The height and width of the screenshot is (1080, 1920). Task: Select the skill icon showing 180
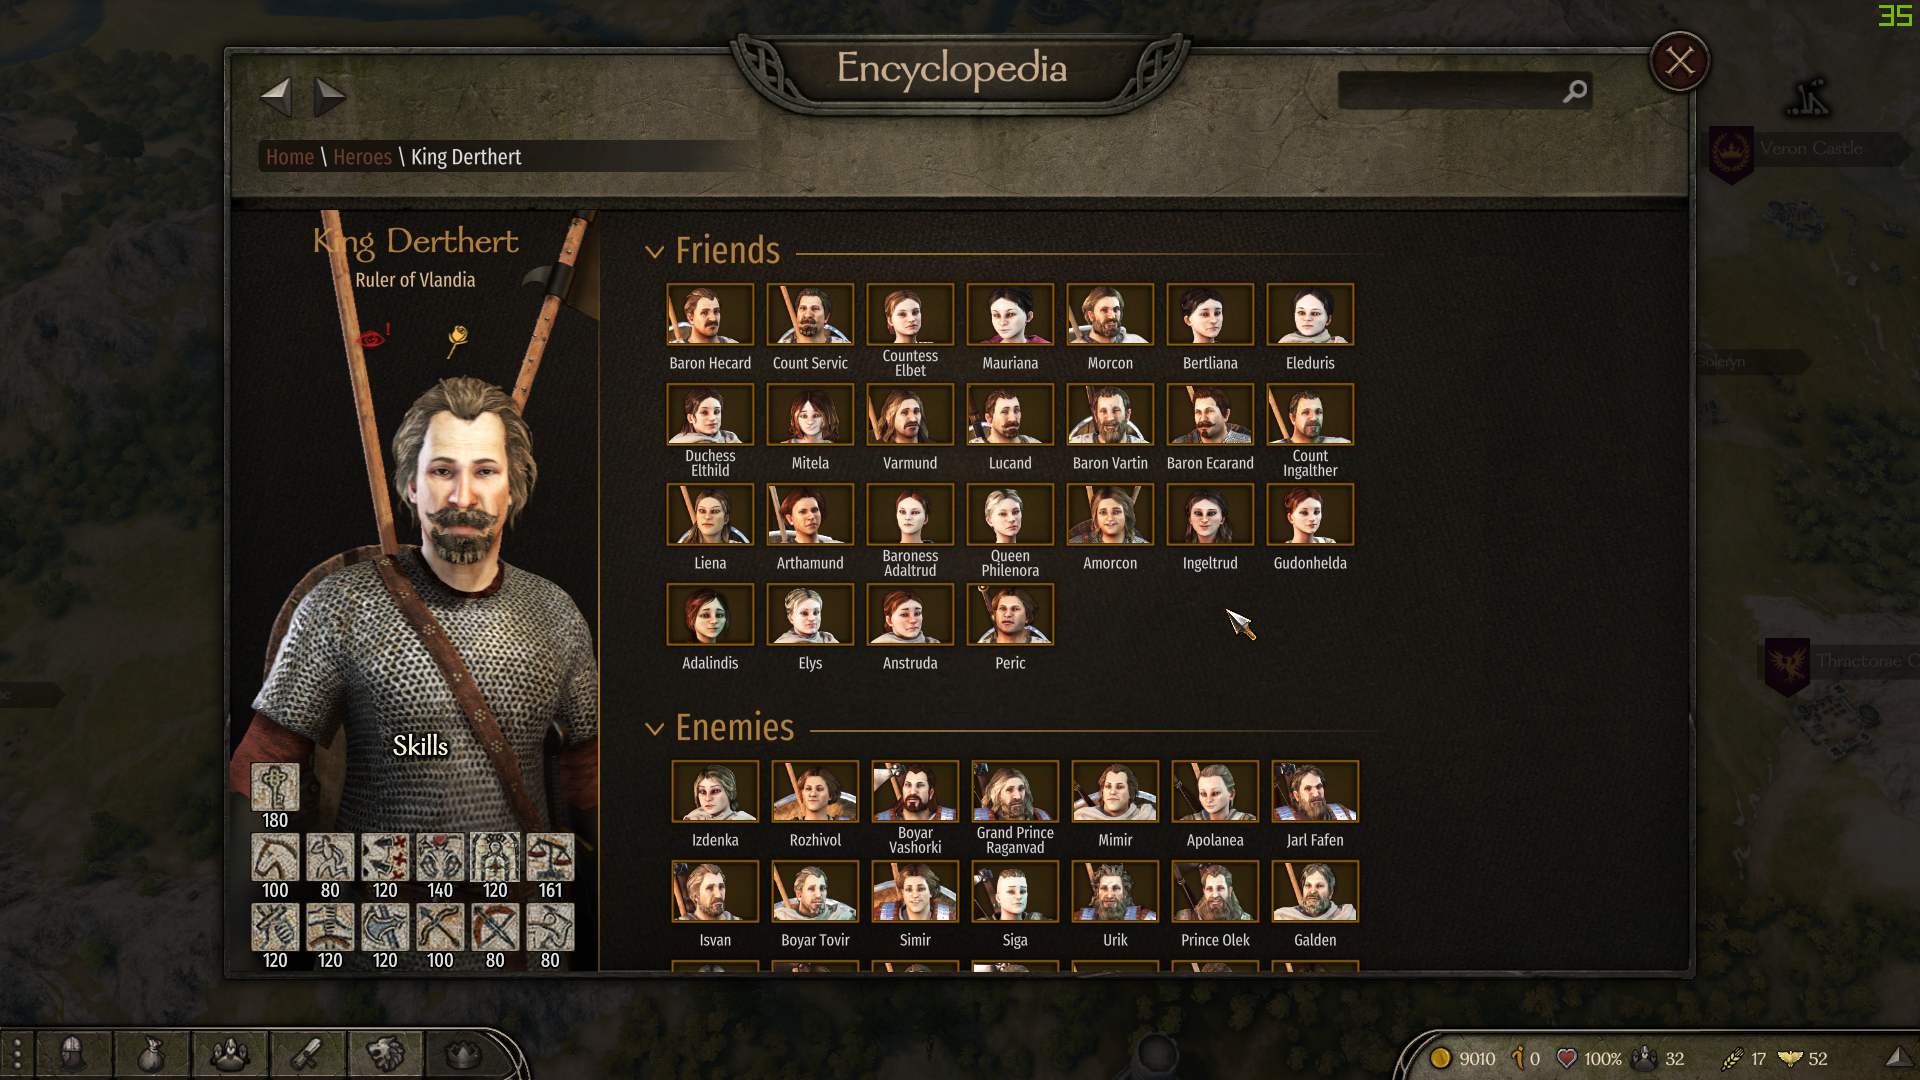pos(275,787)
